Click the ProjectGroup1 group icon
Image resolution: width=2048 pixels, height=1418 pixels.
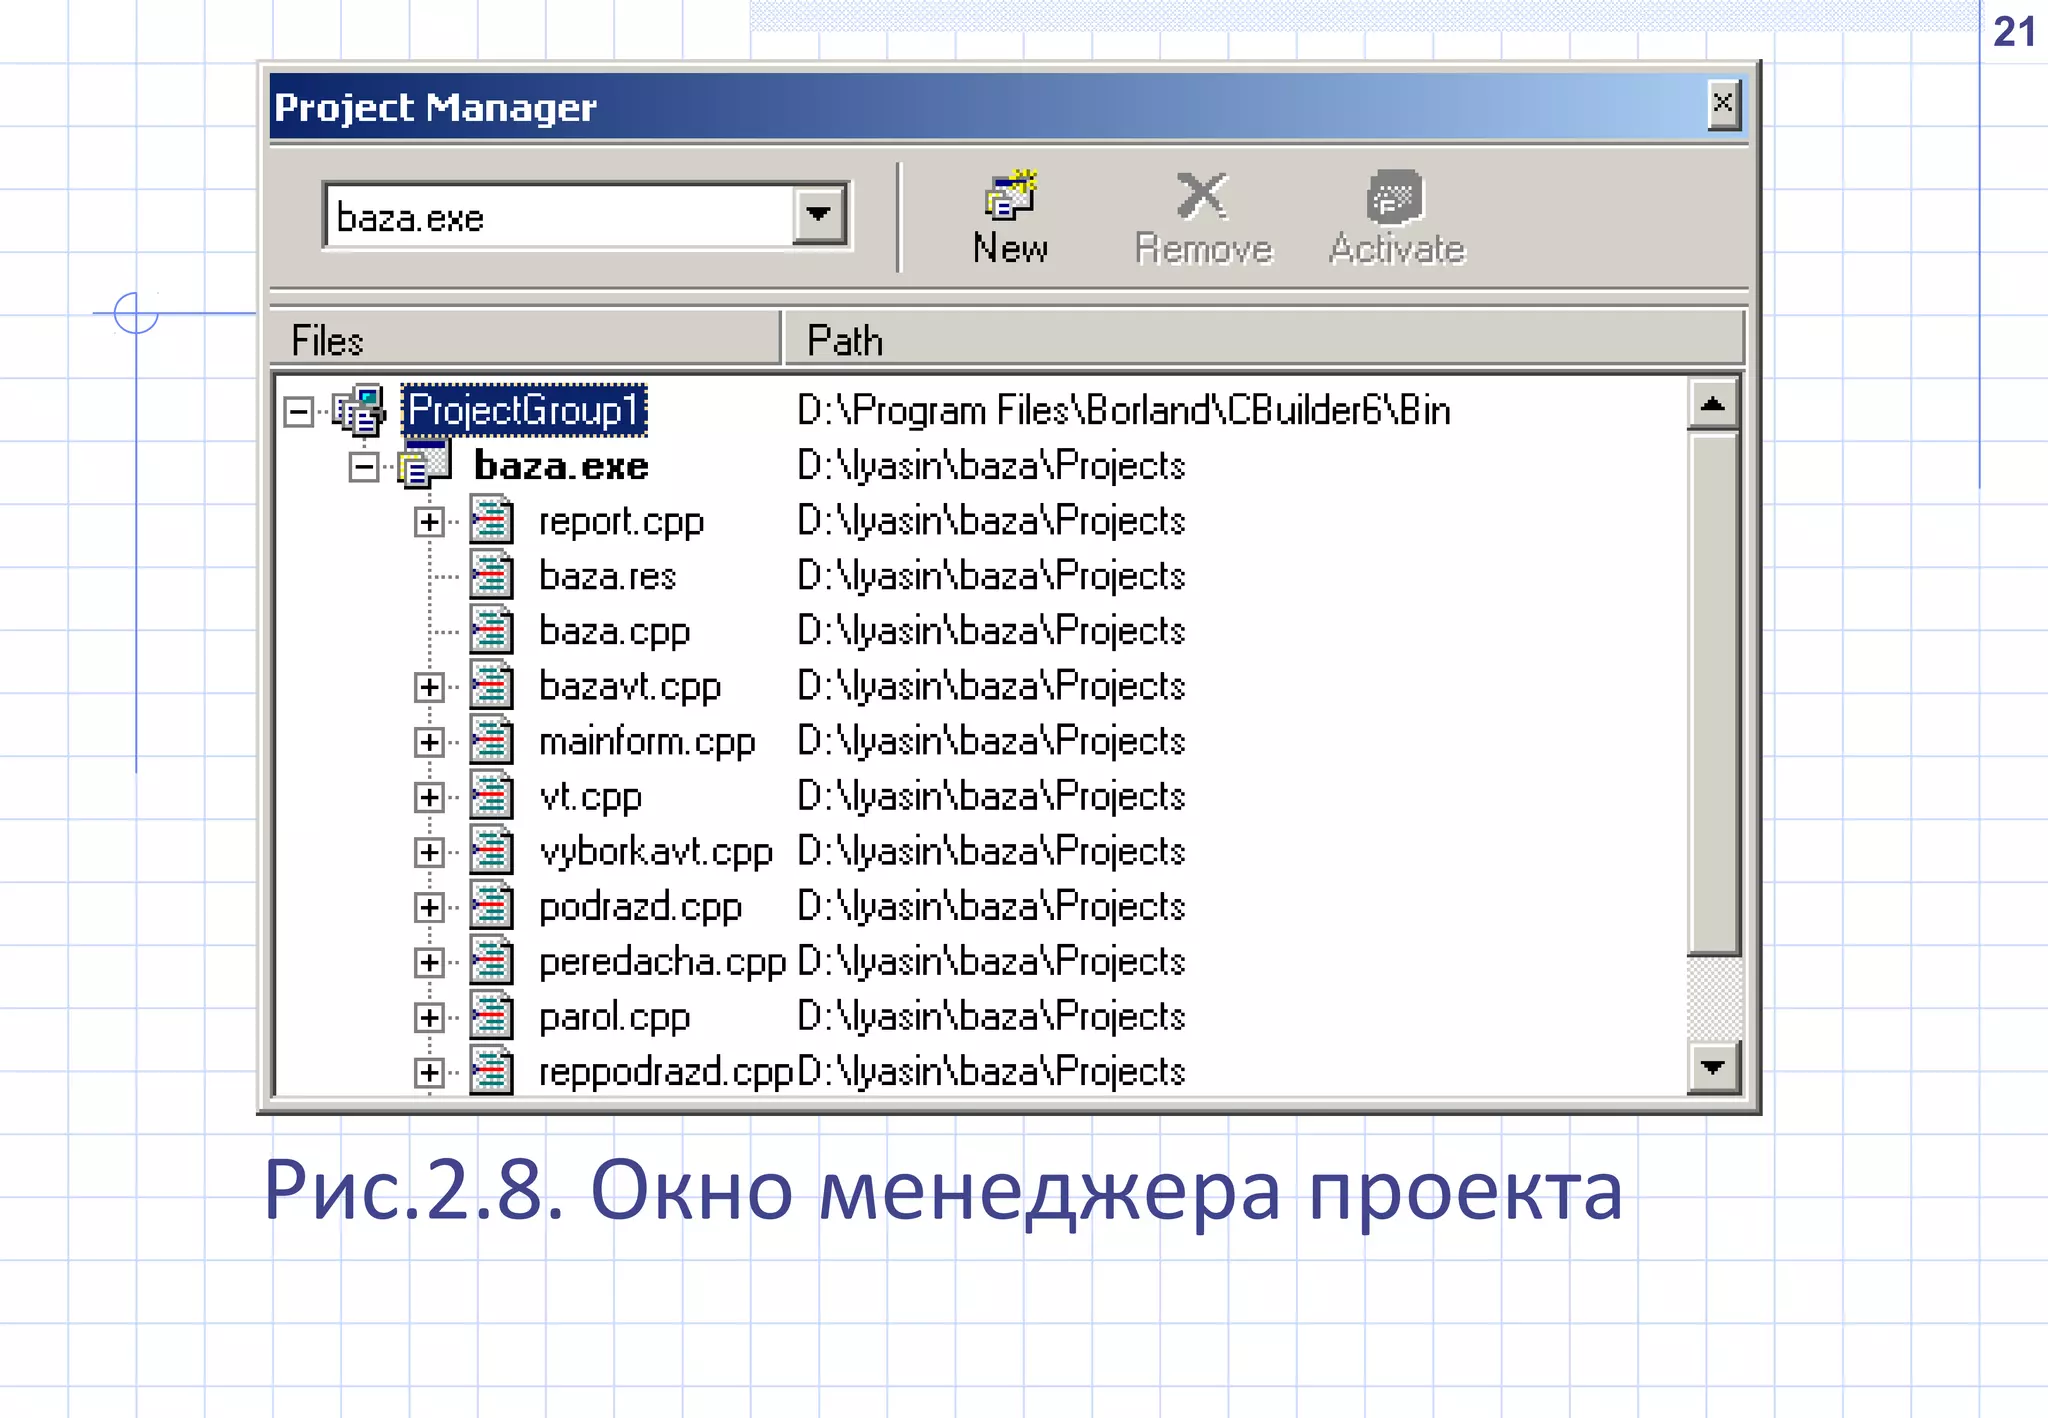(x=359, y=410)
